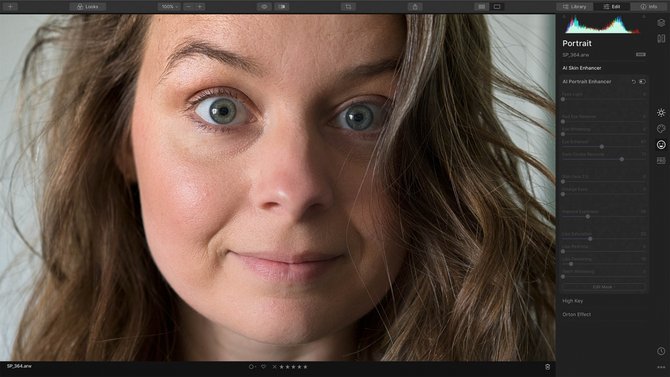Switch to the Library tab
Screen dimensions: 670x377
pyautogui.click(x=574, y=6)
